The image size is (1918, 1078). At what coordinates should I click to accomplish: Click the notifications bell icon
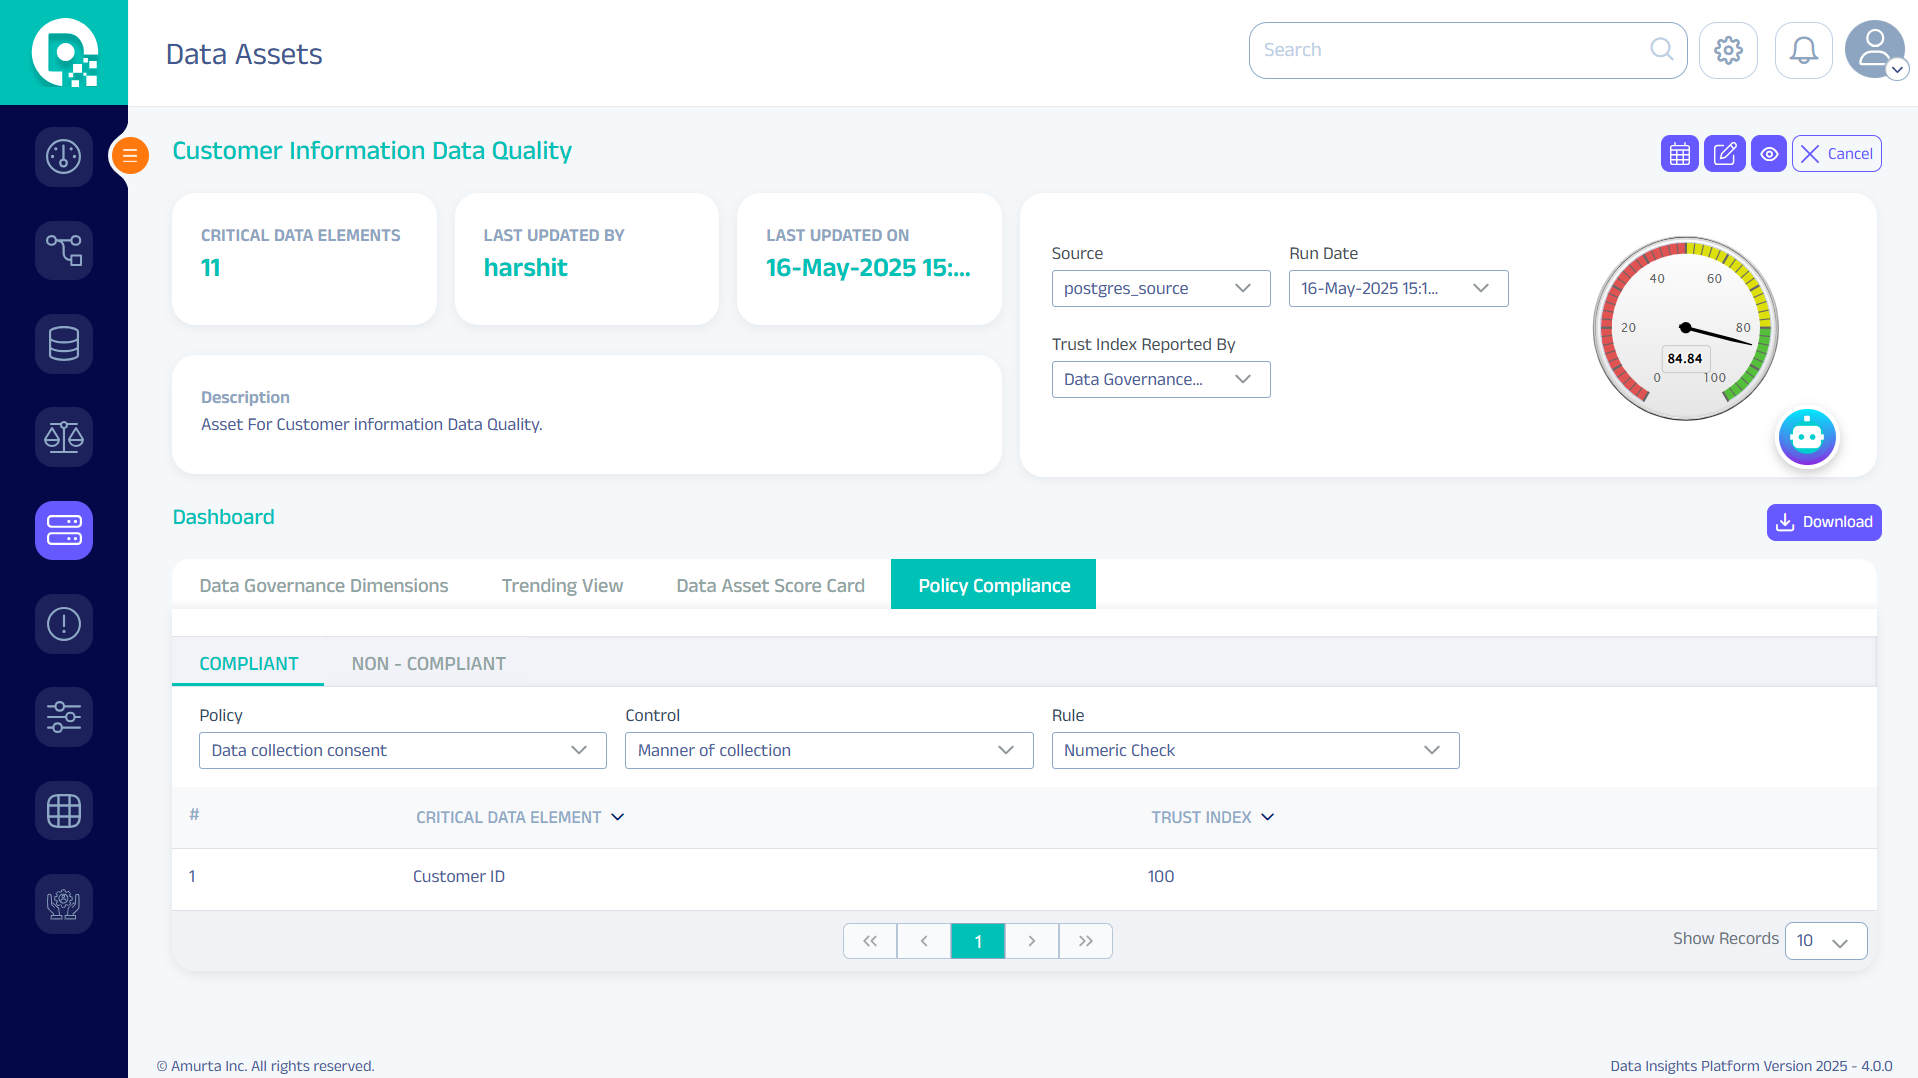1803,50
